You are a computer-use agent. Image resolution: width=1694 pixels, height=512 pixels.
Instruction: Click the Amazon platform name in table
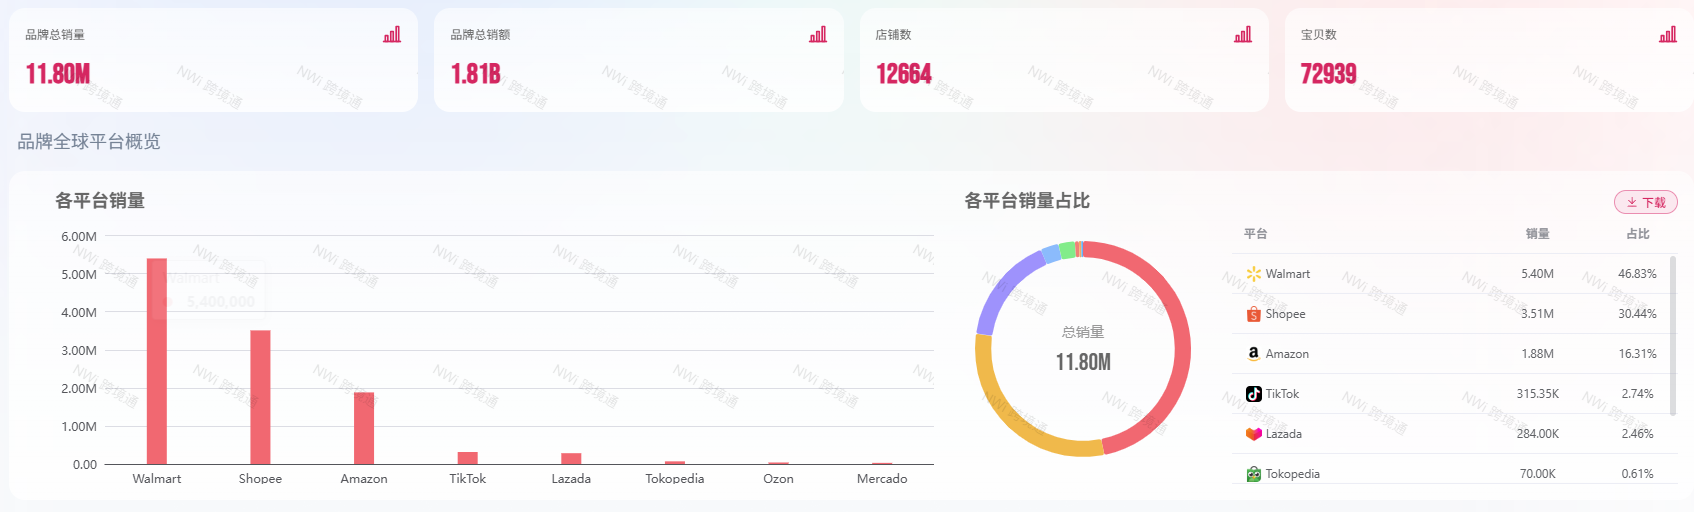click(1287, 354)
